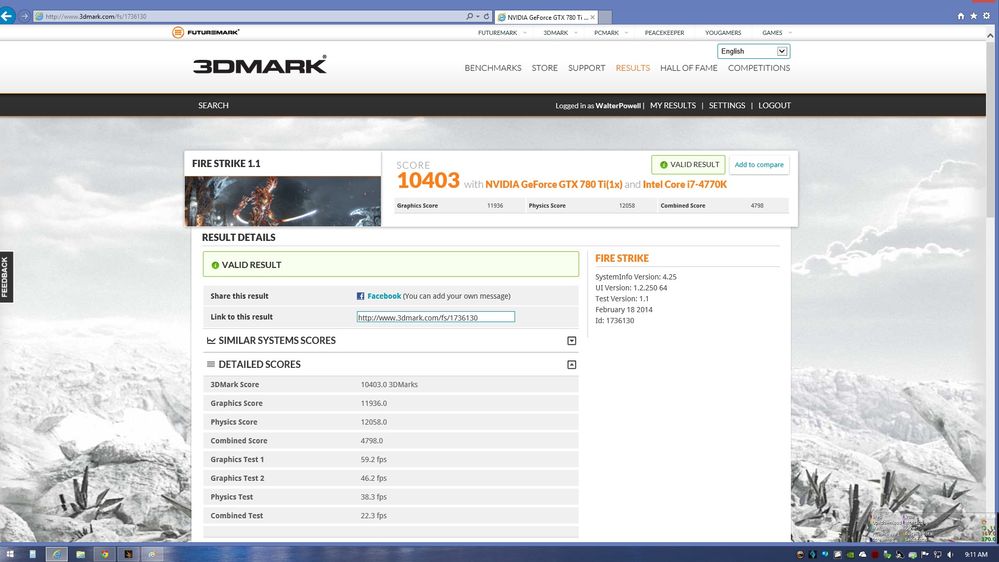Open the BENCHMARKS menu

tap(492, 68)
